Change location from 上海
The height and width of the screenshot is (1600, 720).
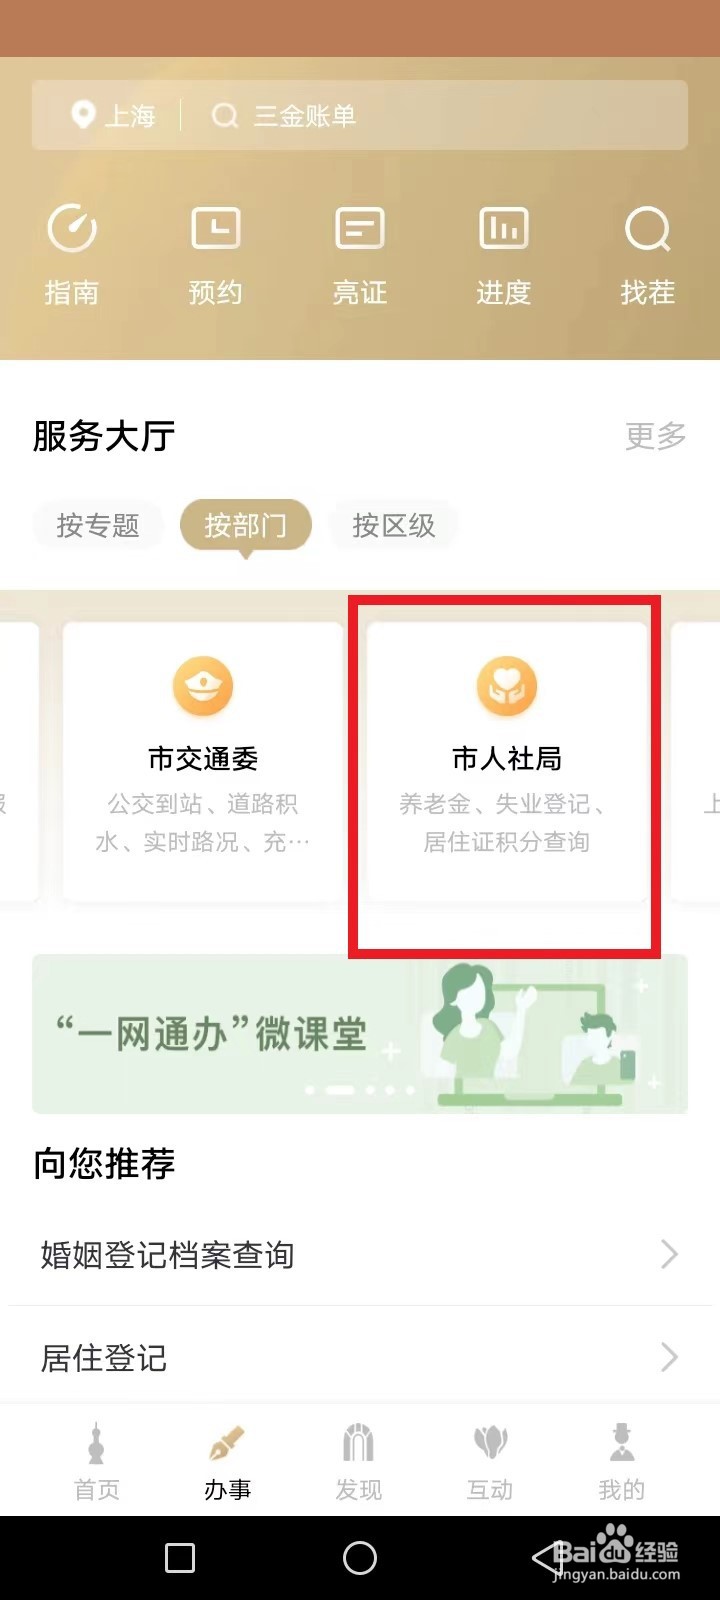tap(114, 116)
